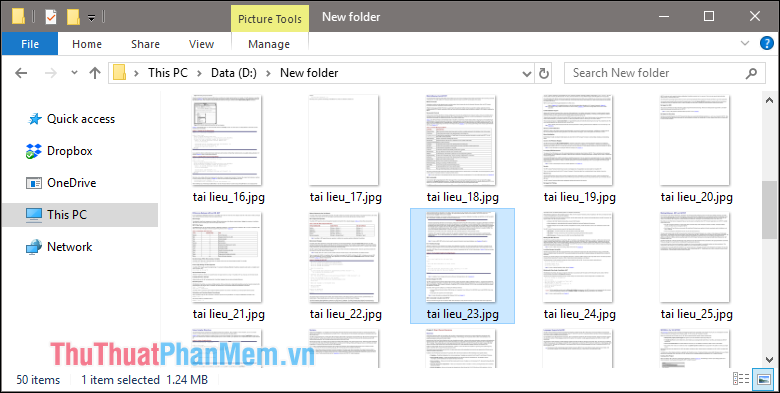Switch to the Share ribbon tab
Image resolution: width=780 pixels, height=393 pixels.
(x=145, y=44)
